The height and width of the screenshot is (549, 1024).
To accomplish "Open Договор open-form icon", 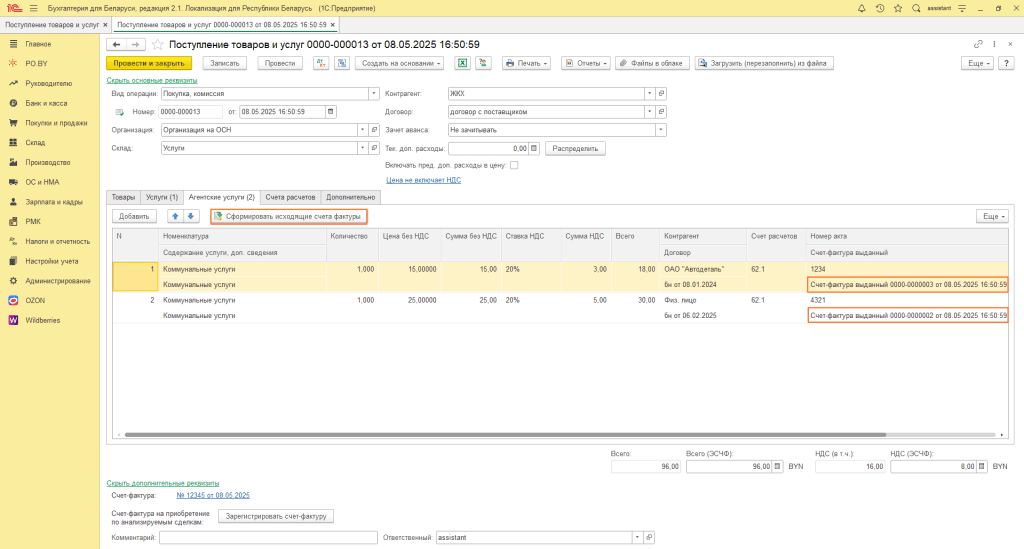I will click(661, 112).
